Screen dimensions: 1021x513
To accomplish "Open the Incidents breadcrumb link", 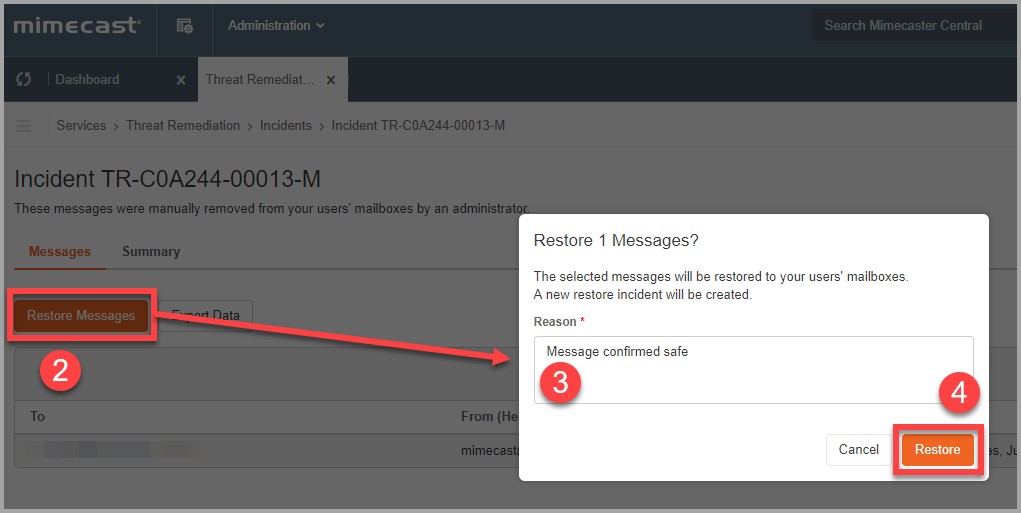I will point(286,126).
